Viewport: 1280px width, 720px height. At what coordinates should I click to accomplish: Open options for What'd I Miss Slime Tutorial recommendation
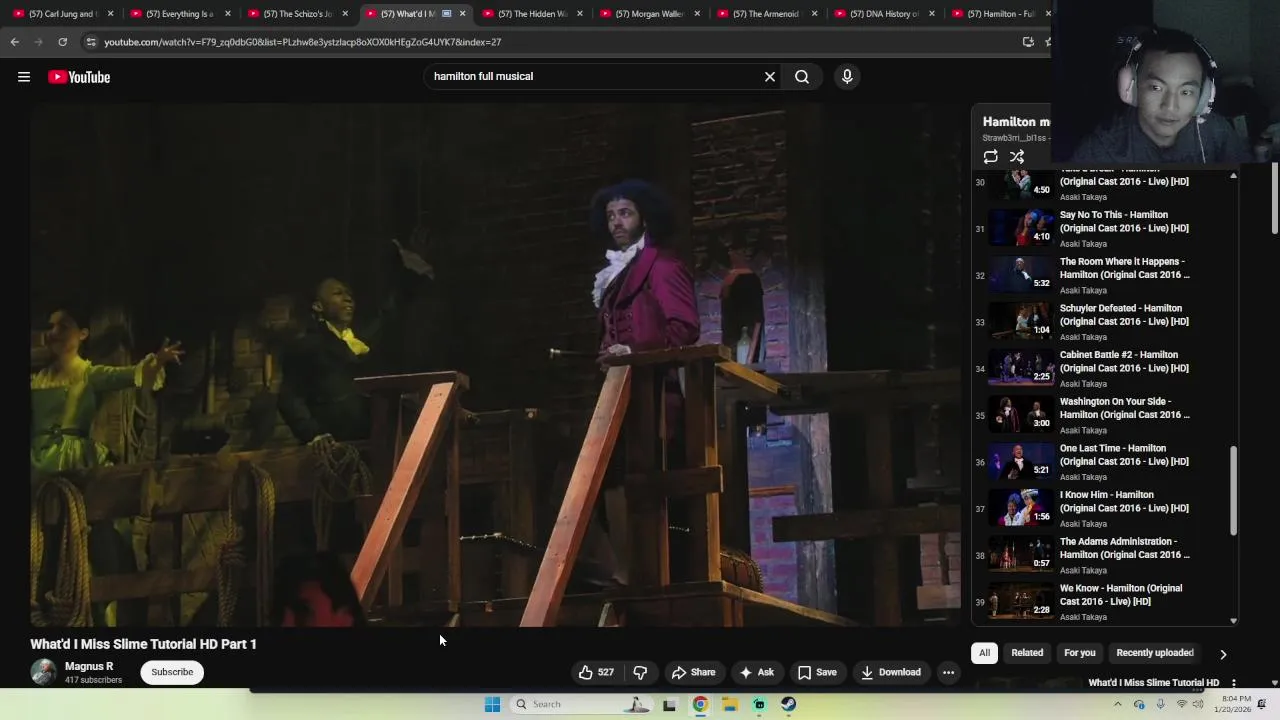[1234, 683]
